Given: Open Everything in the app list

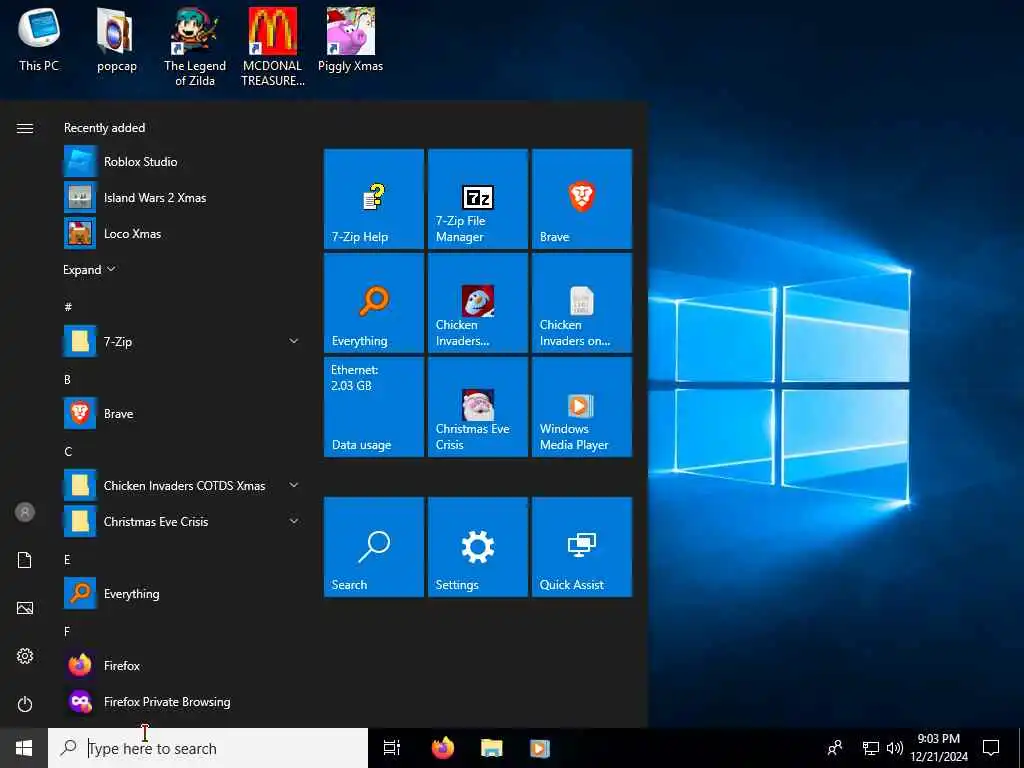Looking at the screenshot, I should click(x=182, y=594).
